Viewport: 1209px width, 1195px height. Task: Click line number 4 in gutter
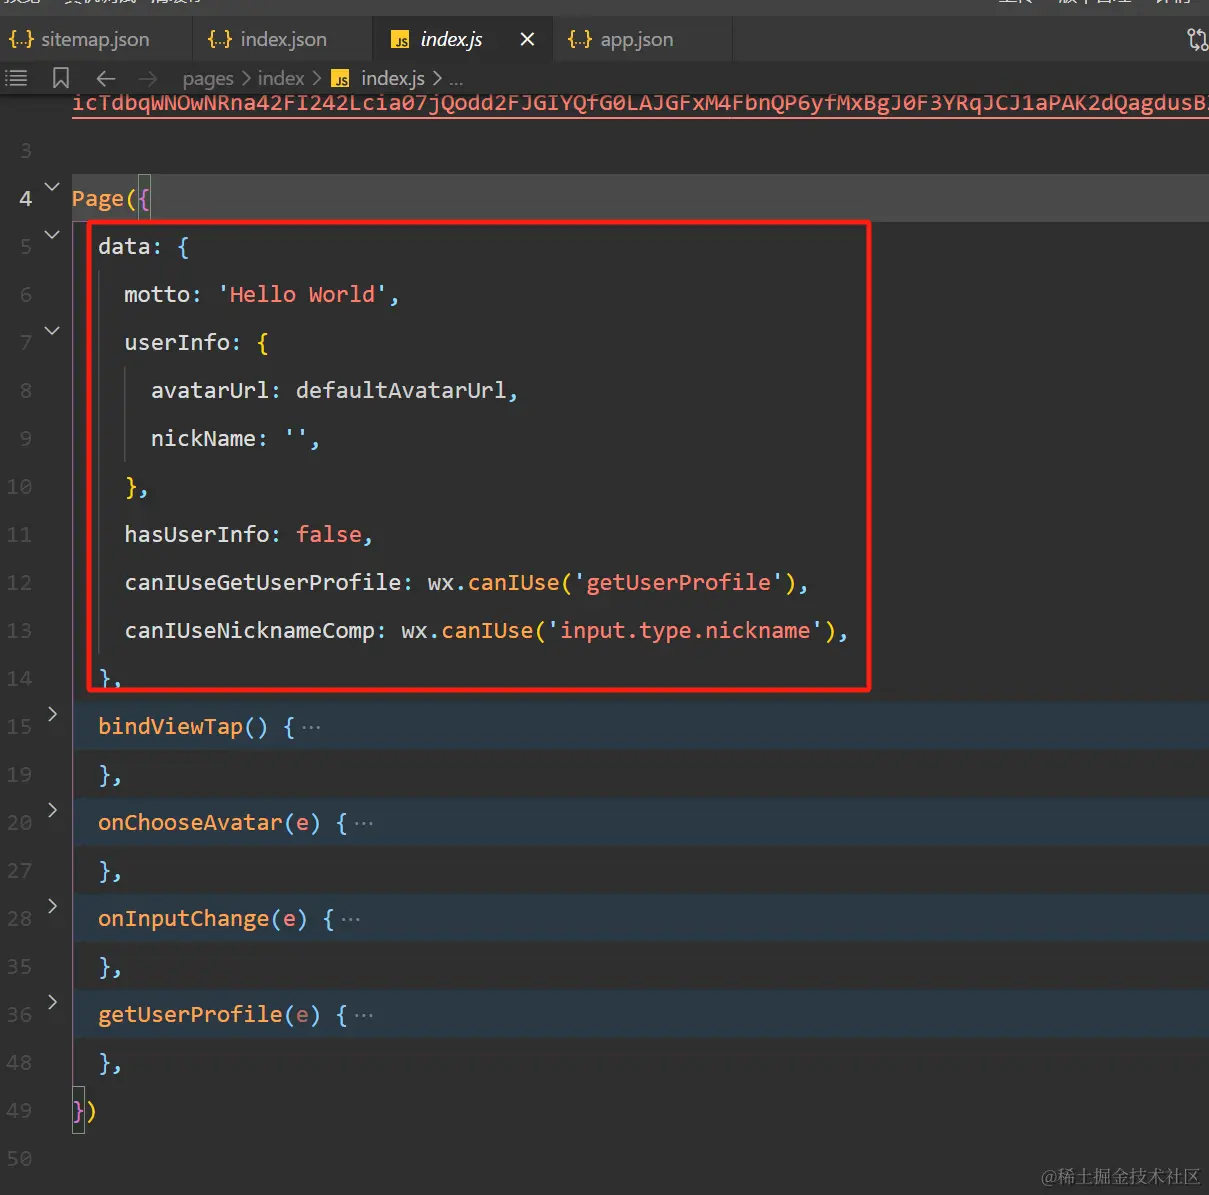point(26,198)
